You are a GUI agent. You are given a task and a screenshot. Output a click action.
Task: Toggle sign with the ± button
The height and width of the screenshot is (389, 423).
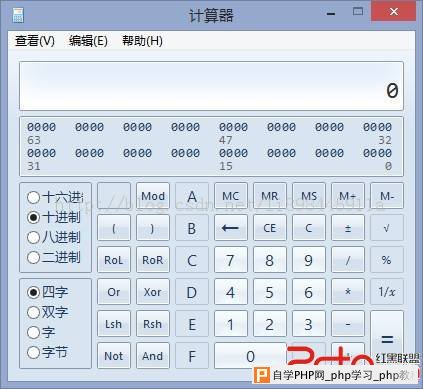(x=348, y=228)
